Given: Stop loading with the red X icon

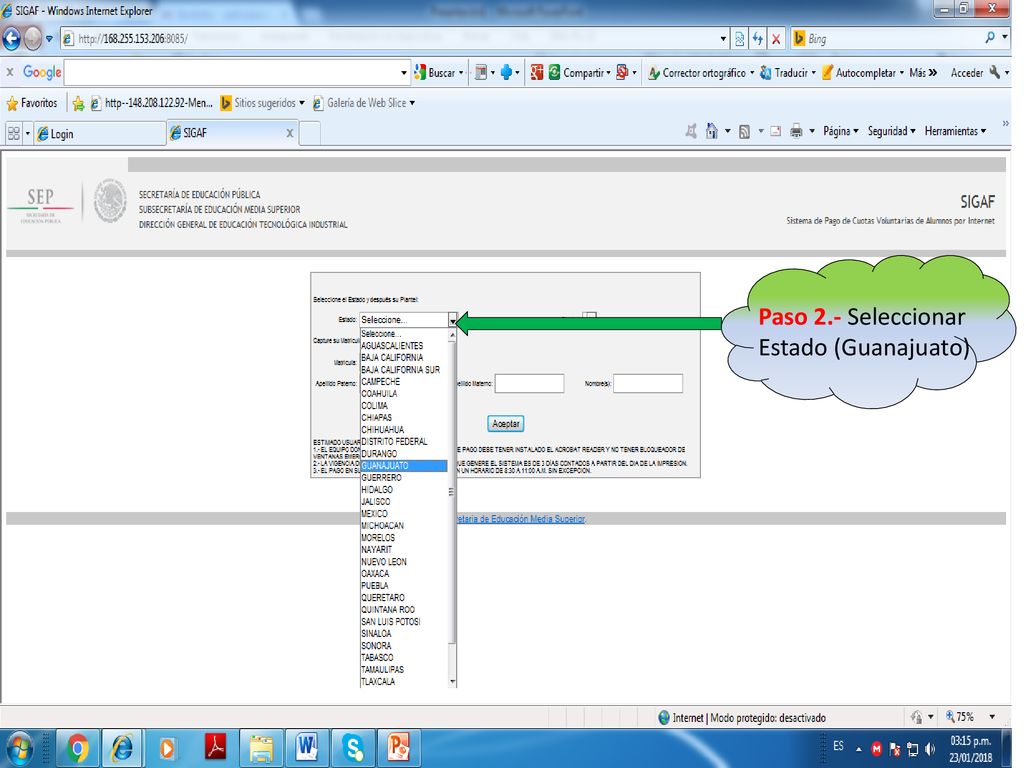Looking at the screenshot, I should 776,39.
